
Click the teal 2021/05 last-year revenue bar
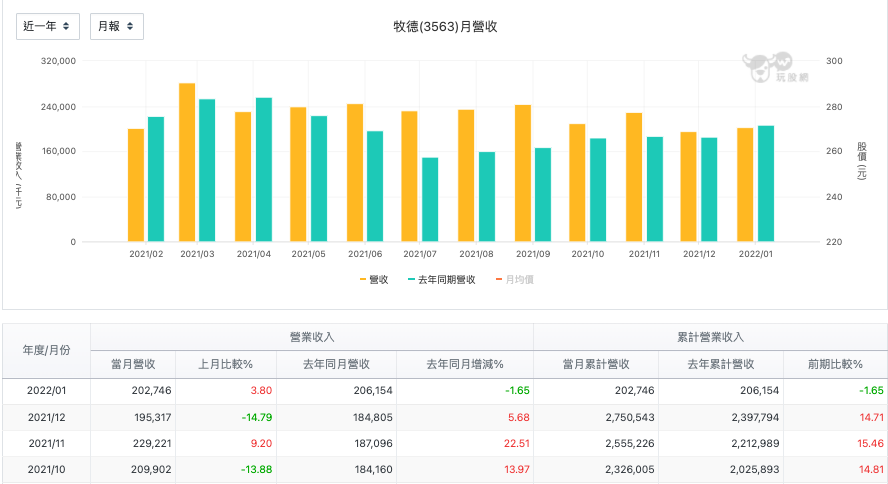tap(319, 179)
